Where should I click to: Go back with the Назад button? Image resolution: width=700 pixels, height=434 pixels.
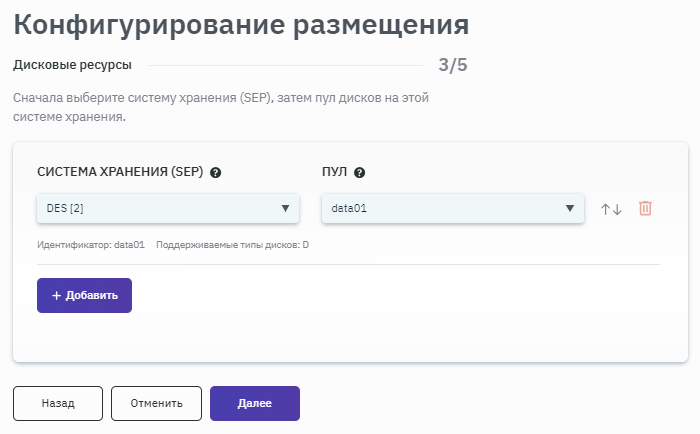tap(58, 404)
